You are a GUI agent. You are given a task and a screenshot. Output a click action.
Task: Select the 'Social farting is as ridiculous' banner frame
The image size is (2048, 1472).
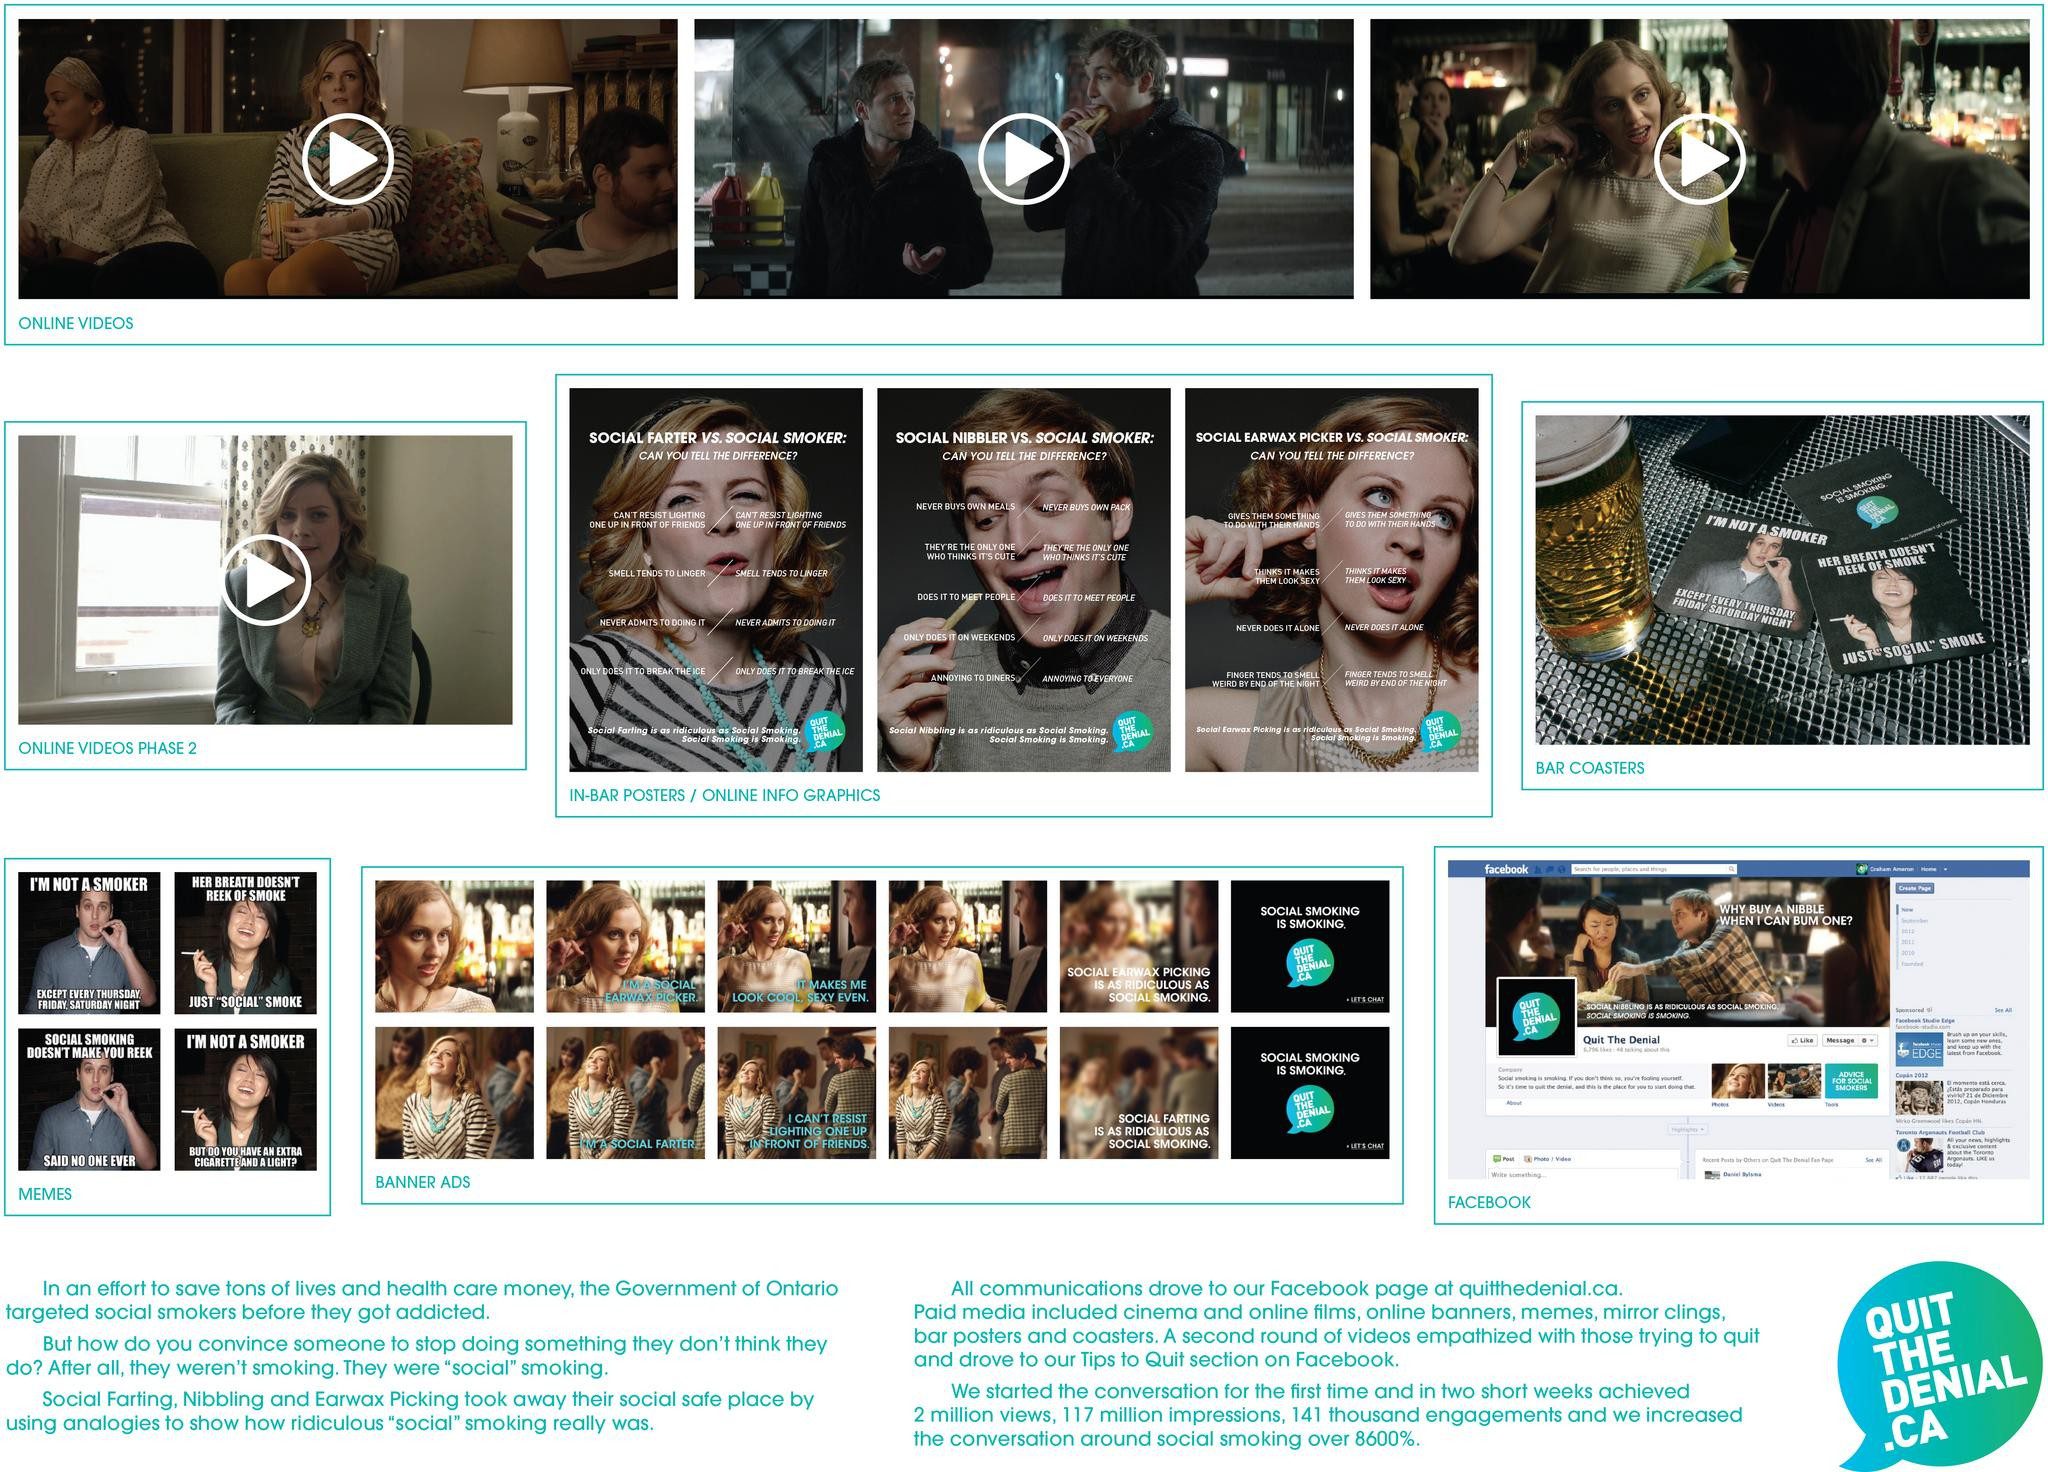tap(1139, 1092)
